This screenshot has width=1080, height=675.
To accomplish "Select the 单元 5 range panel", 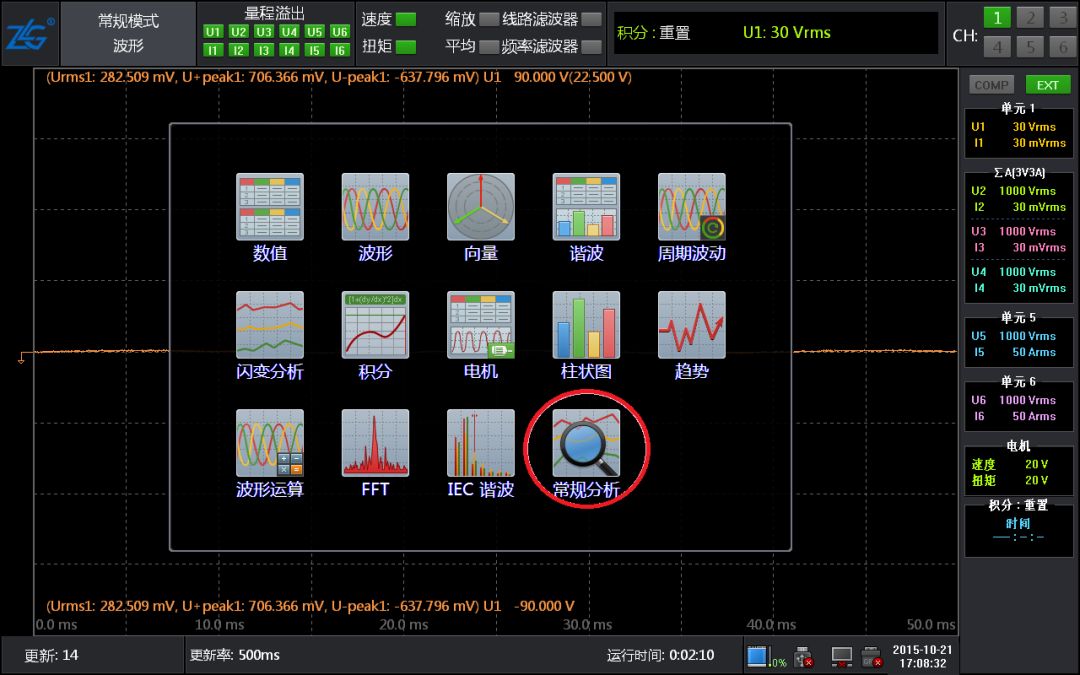I will point(1019,340).
